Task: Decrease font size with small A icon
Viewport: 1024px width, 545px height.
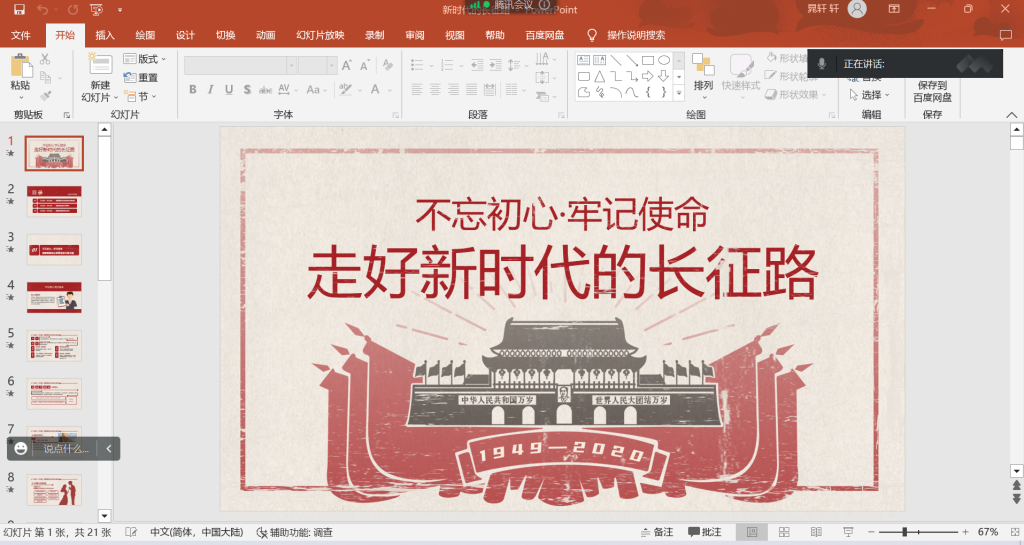Action: tap(364, 65)
